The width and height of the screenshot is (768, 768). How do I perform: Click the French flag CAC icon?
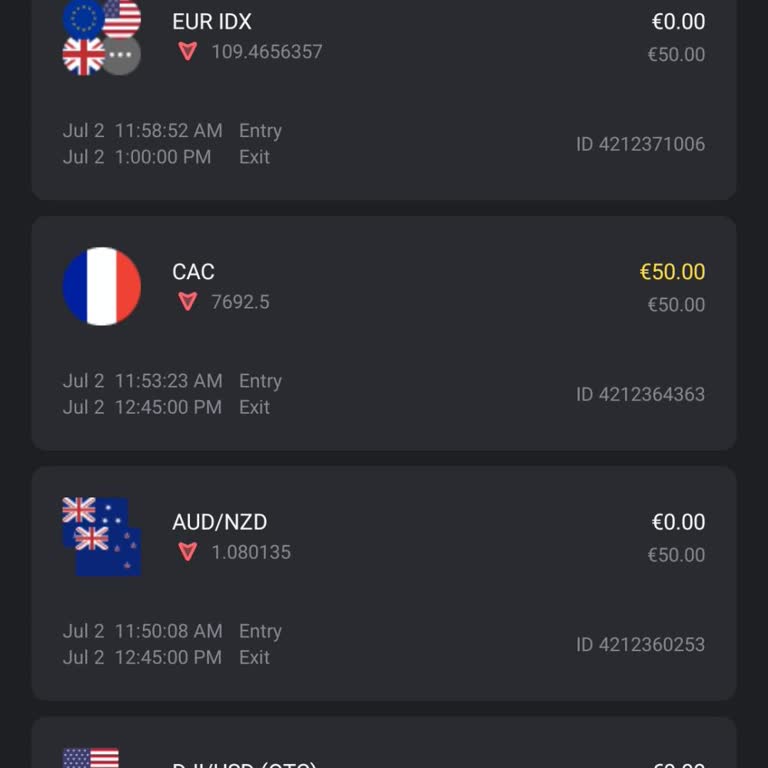(x=101, y=286)
